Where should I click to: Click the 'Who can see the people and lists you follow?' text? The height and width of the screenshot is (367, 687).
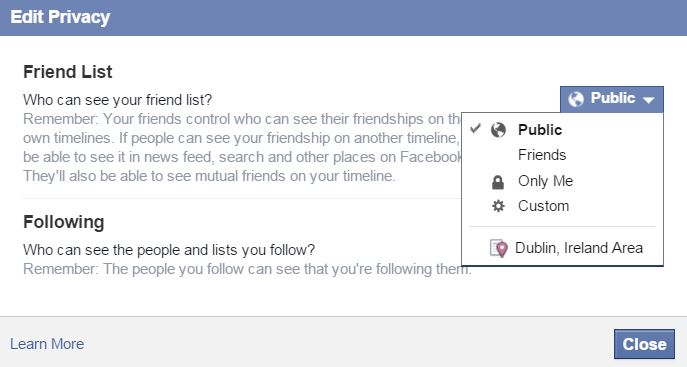(x=169, y=250)
